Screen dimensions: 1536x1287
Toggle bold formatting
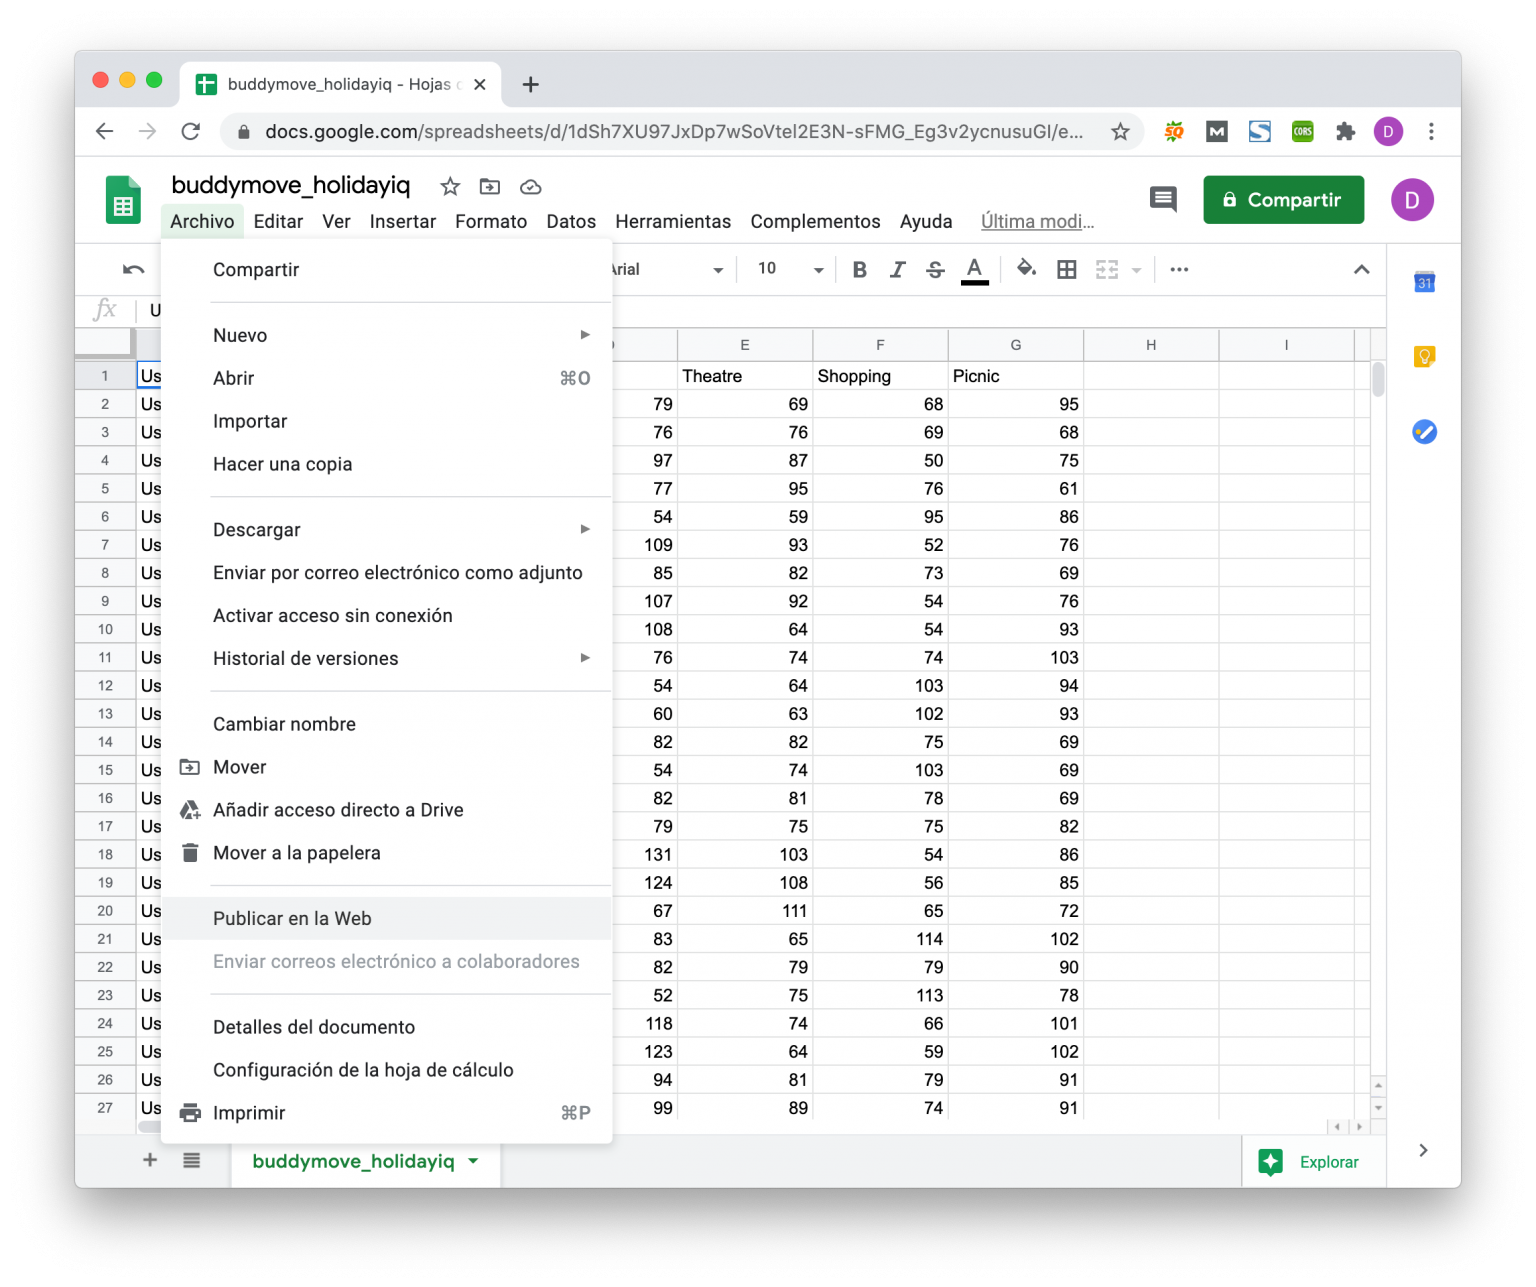859,269
